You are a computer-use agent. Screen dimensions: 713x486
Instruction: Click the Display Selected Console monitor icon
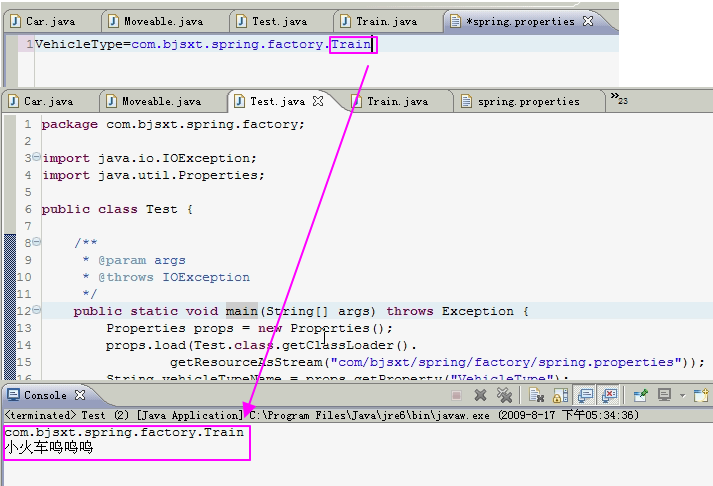[665, 395]
